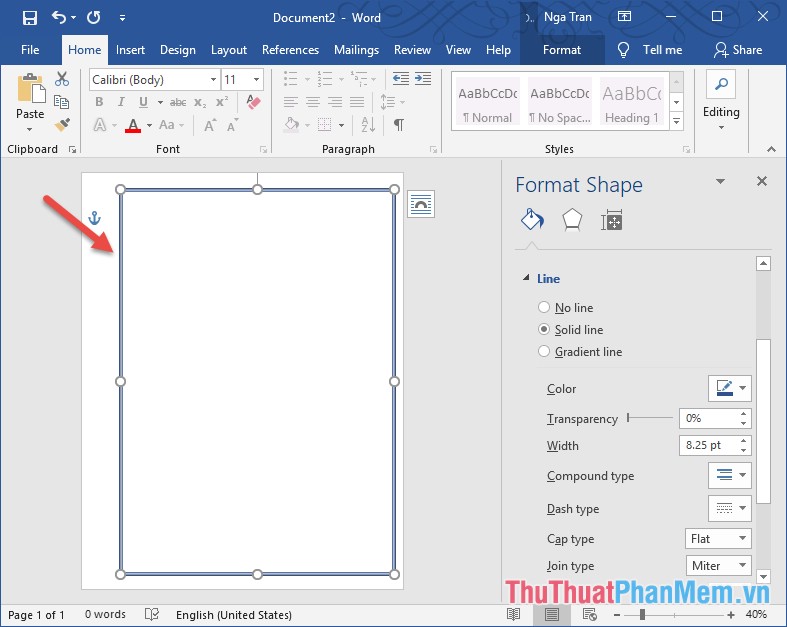787x627 pixels.
Task: Open Font Color dropdown arrow
Action: tap(149, 125)
